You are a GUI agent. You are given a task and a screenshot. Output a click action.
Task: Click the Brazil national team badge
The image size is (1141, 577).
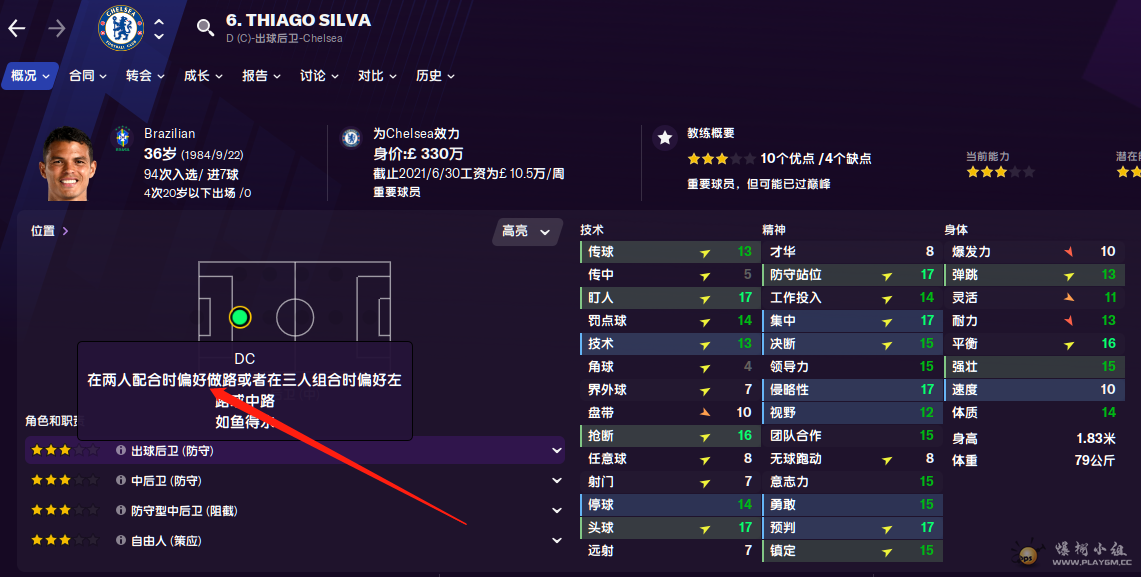(x=122, y=138)
